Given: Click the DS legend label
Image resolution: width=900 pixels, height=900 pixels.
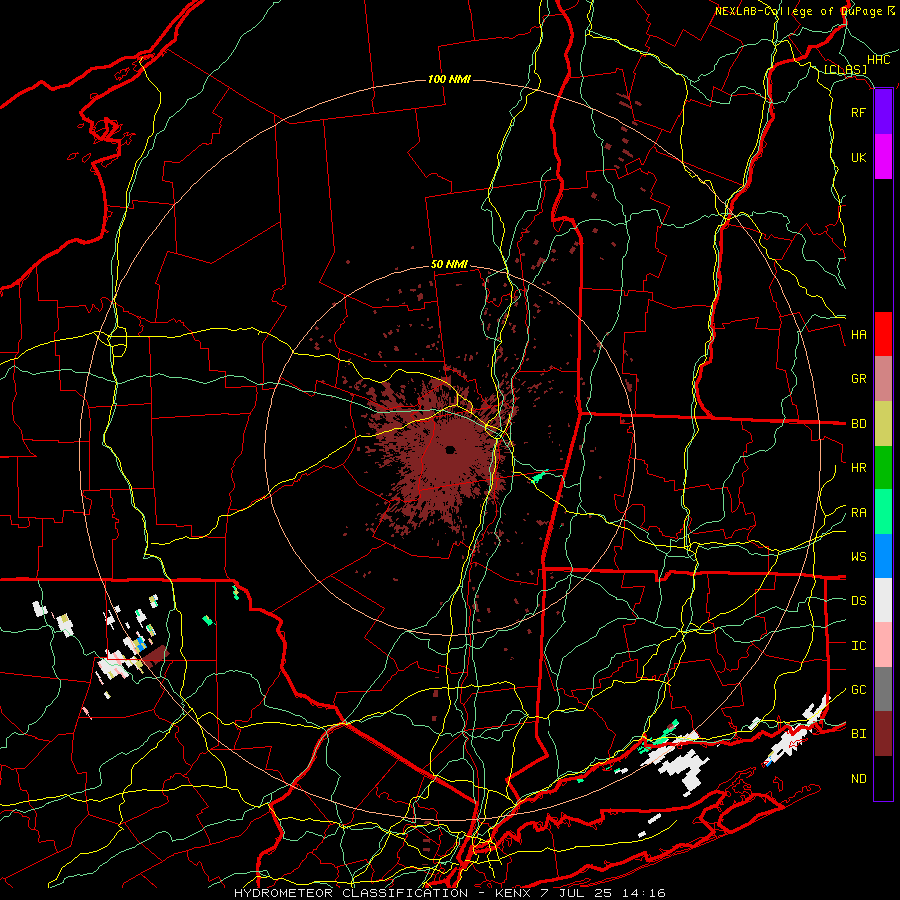Looking at the screenshot, I should click(858, 601).
